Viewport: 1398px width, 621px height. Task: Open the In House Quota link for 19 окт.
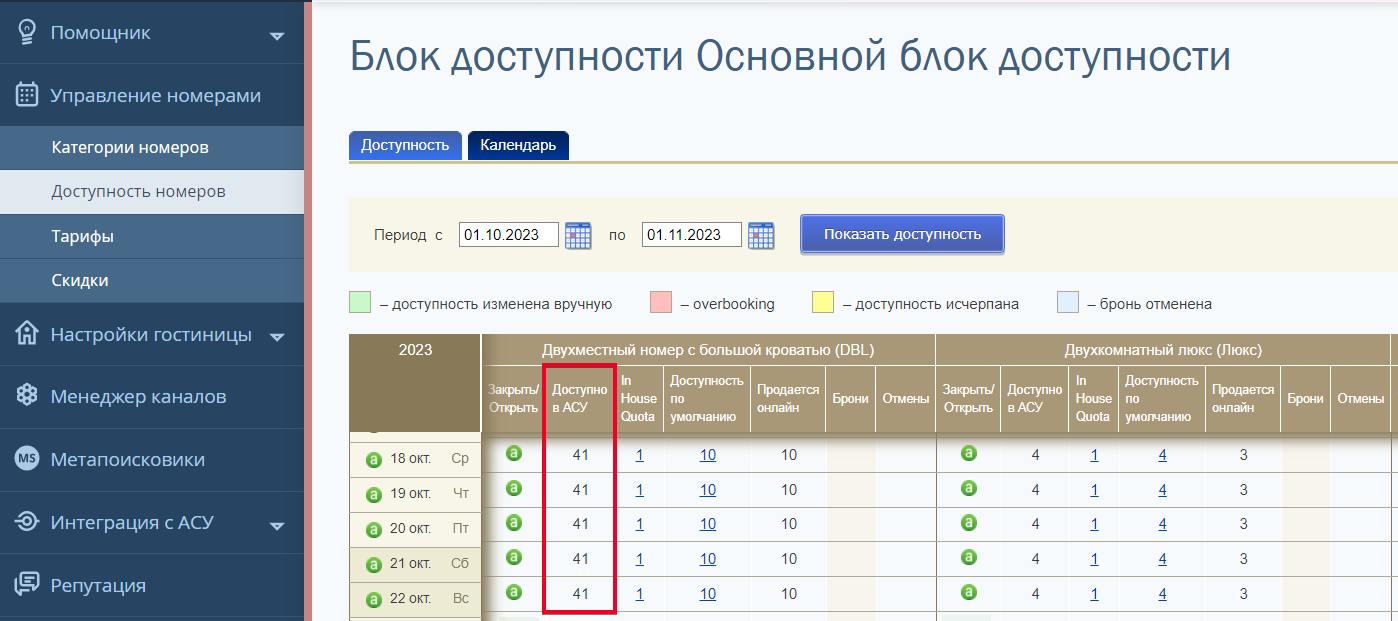640,489
